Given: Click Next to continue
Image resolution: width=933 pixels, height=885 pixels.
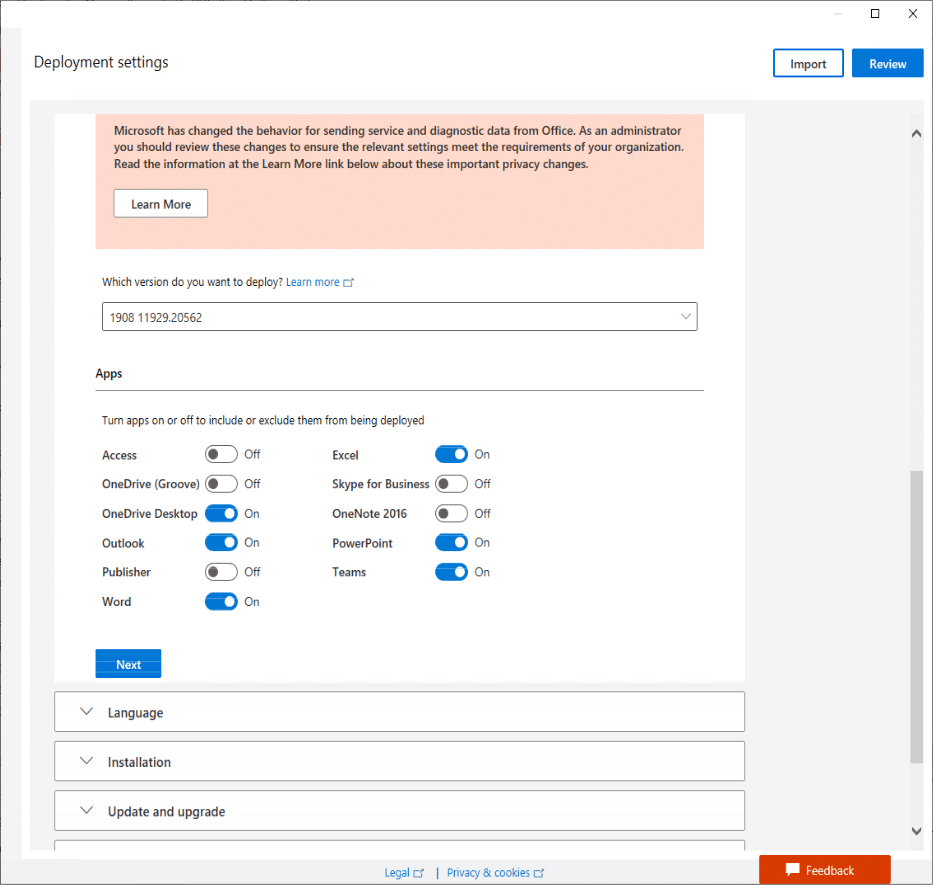Looking at the screenshot, I should [x=128, y=663].
